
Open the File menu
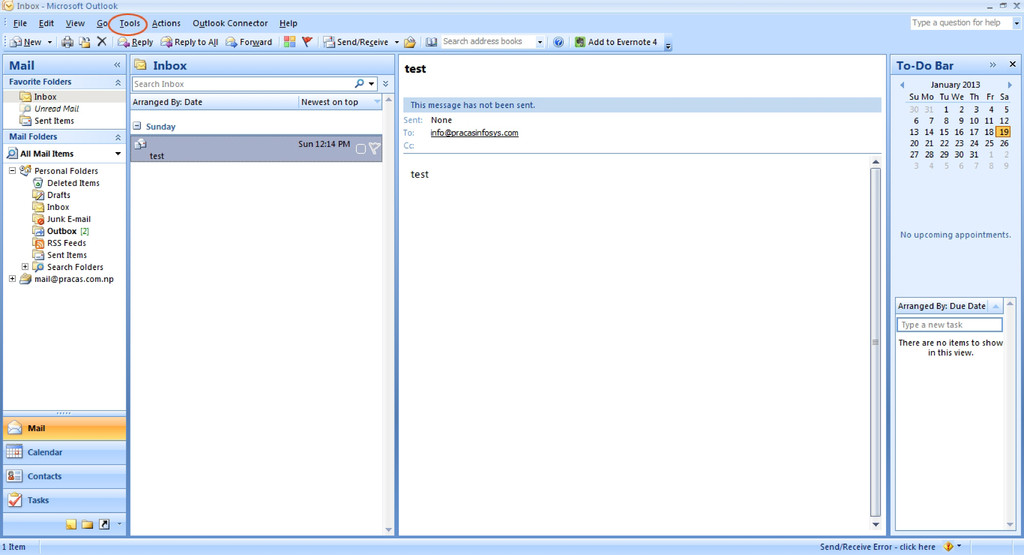pos(20,23)
